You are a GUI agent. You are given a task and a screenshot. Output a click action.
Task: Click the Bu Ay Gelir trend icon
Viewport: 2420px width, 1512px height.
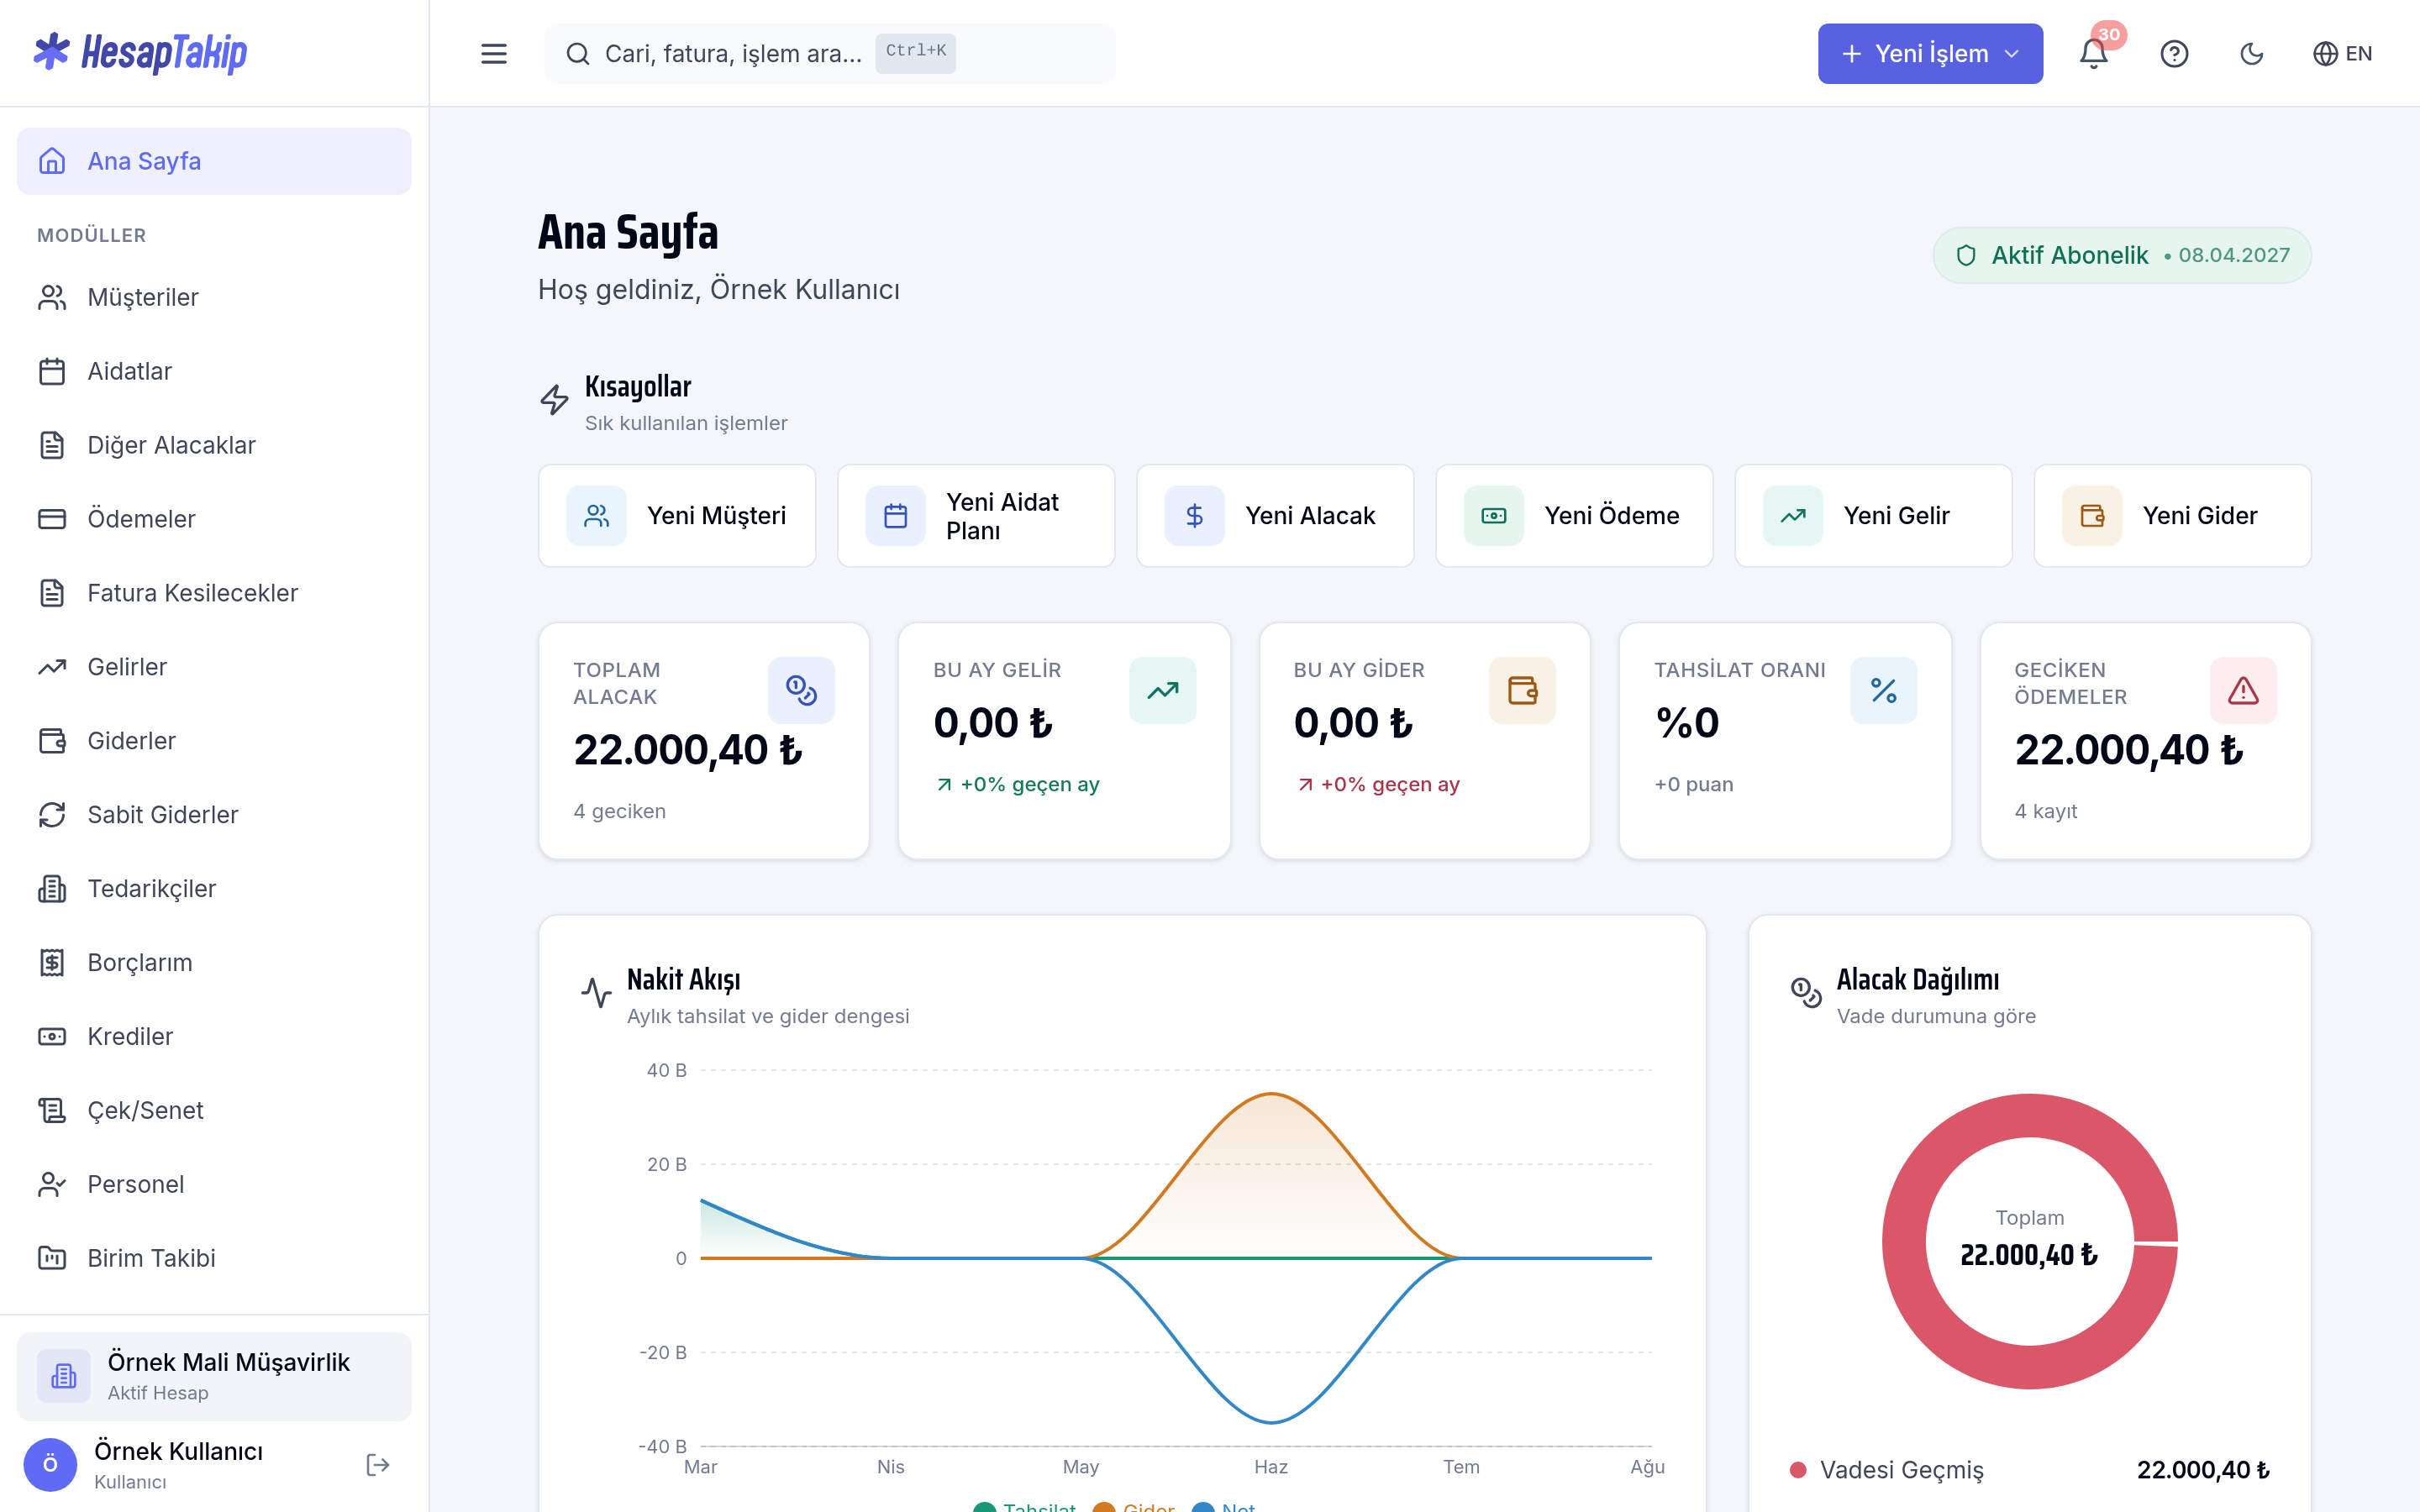[1162, 690]
